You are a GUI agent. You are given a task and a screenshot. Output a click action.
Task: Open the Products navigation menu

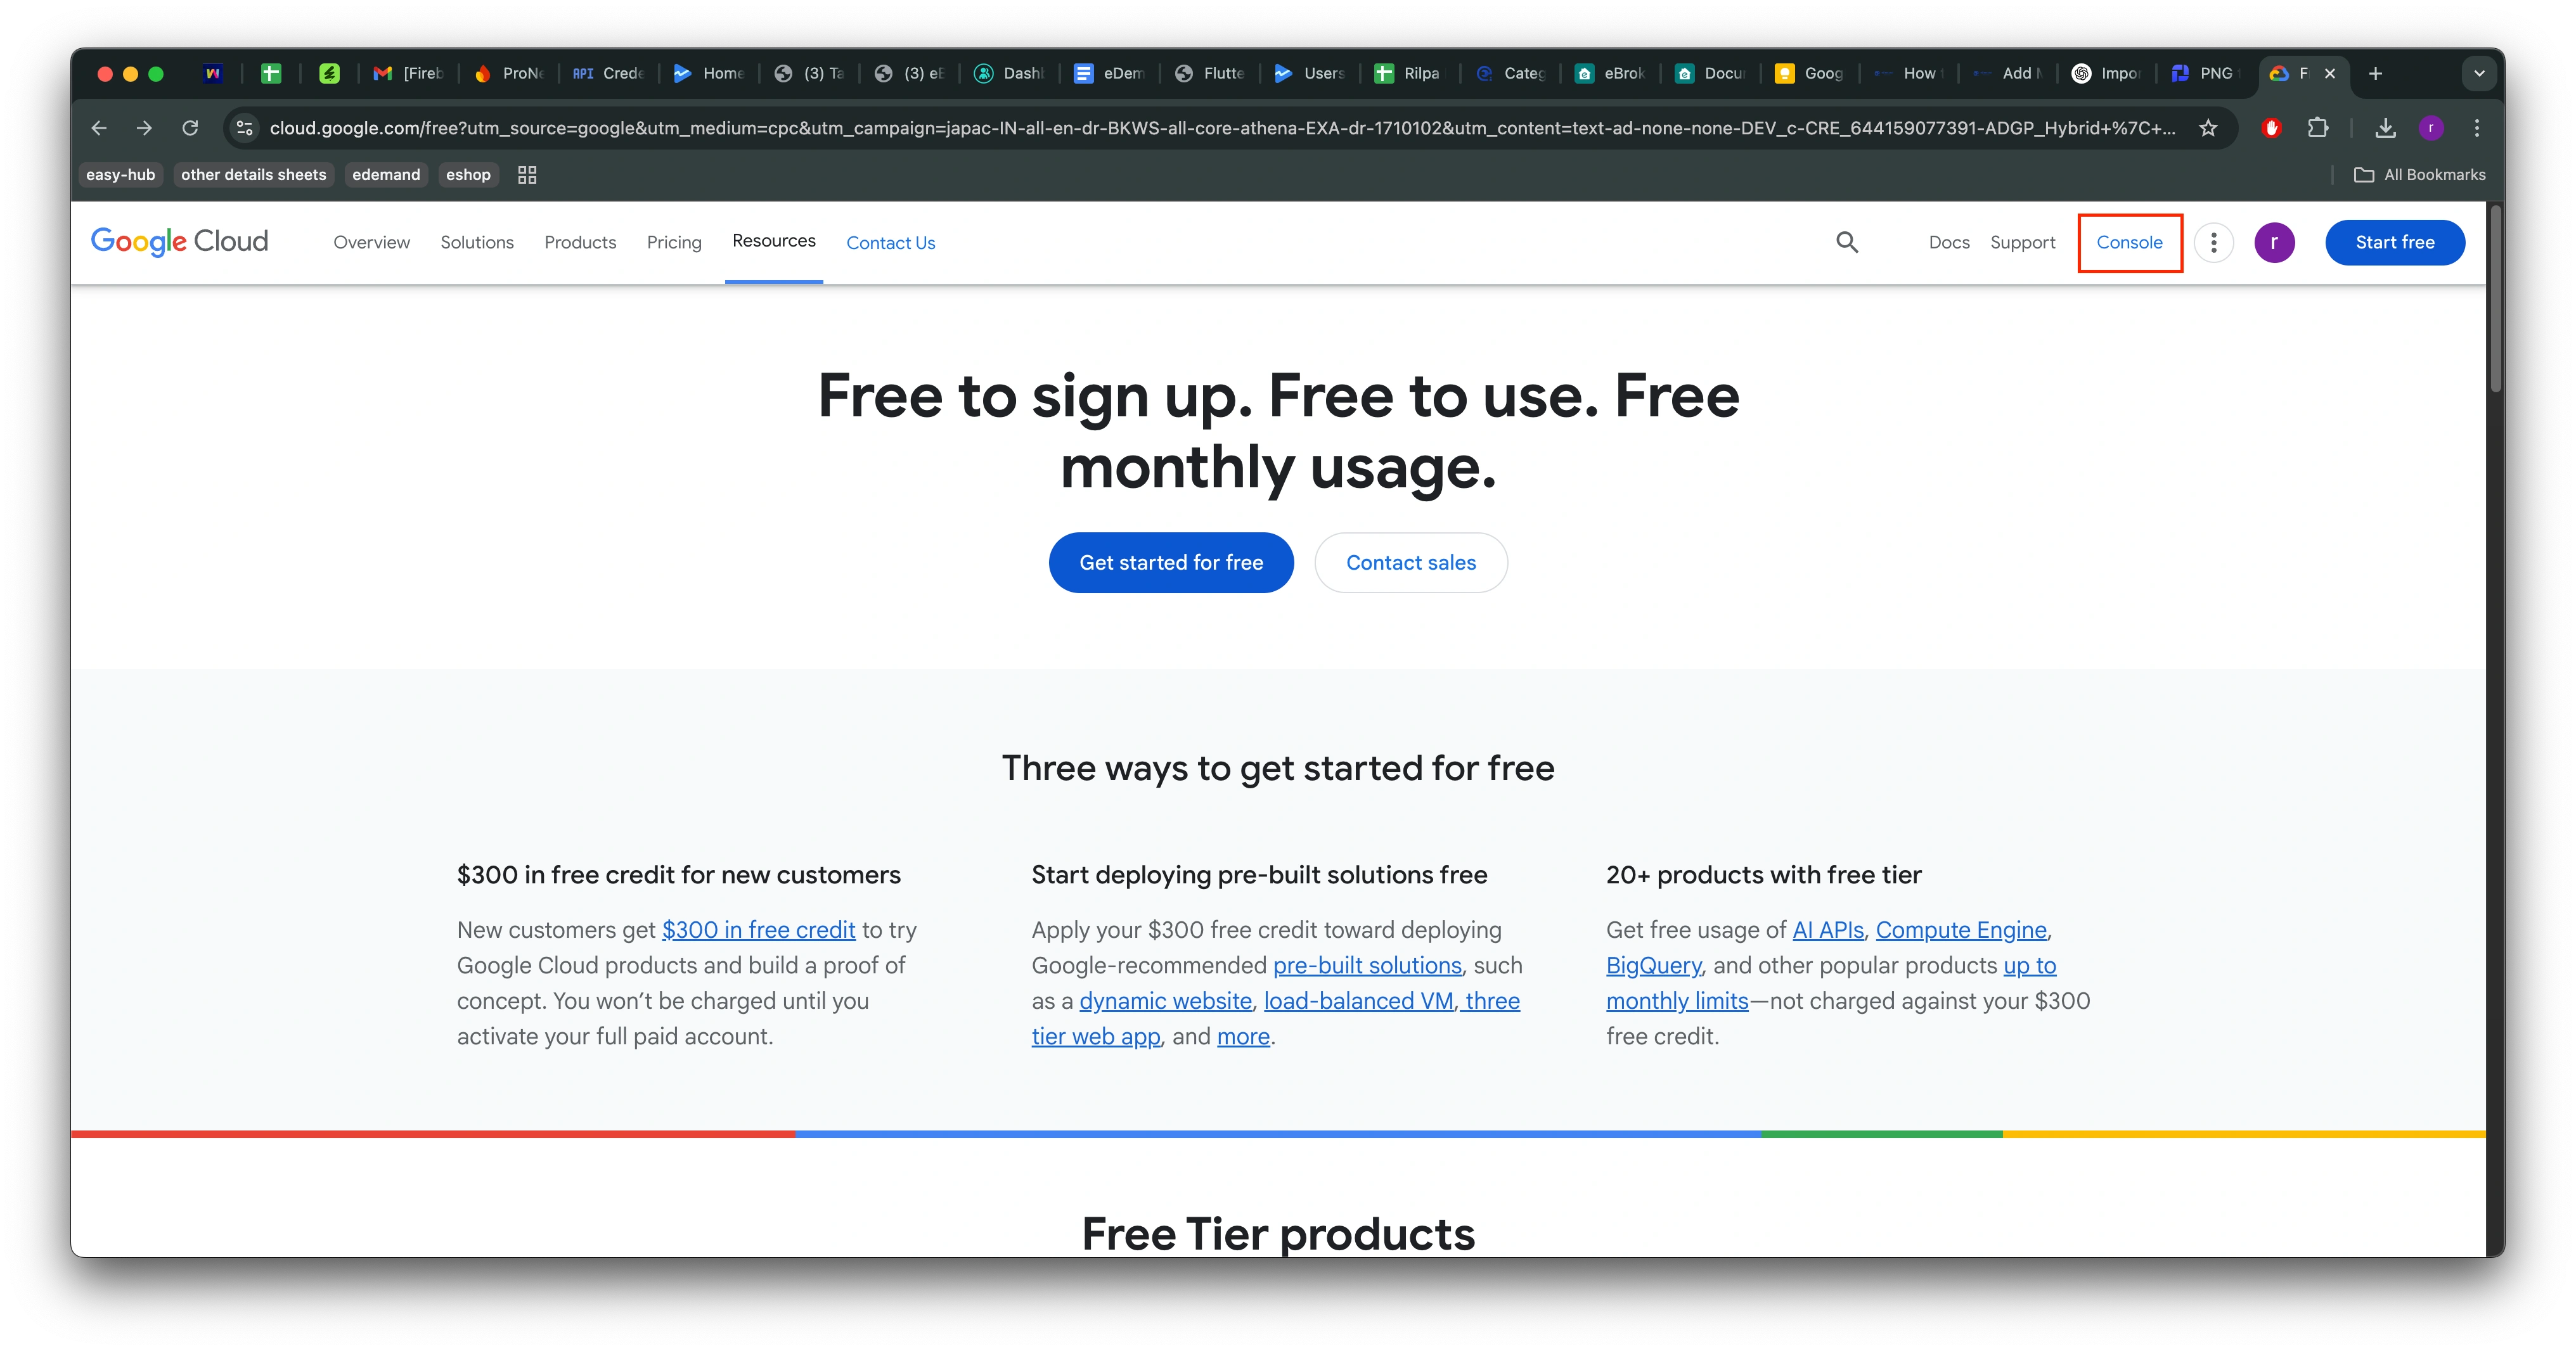(x=580, y=242)
